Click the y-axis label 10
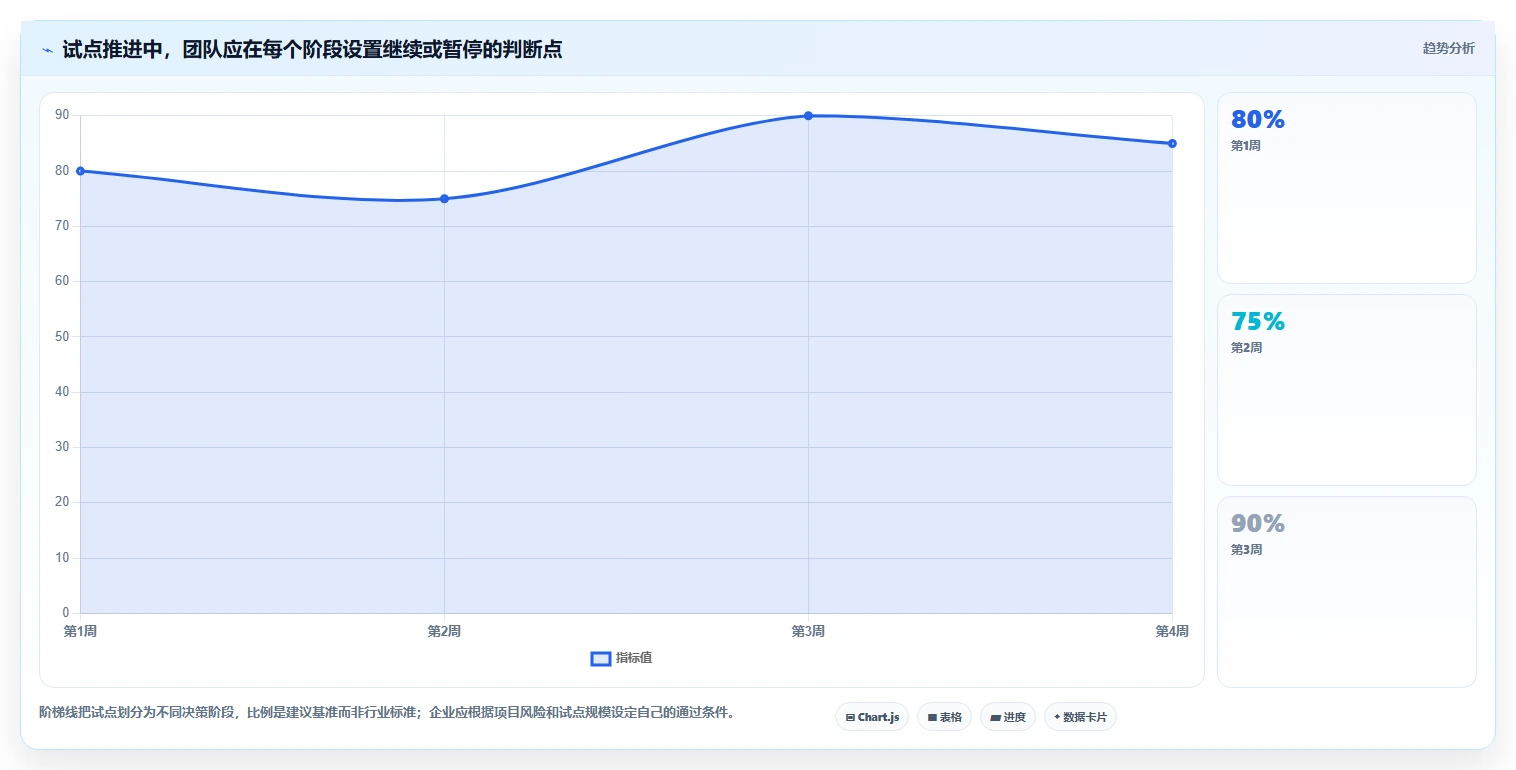 tap(62, 558)
